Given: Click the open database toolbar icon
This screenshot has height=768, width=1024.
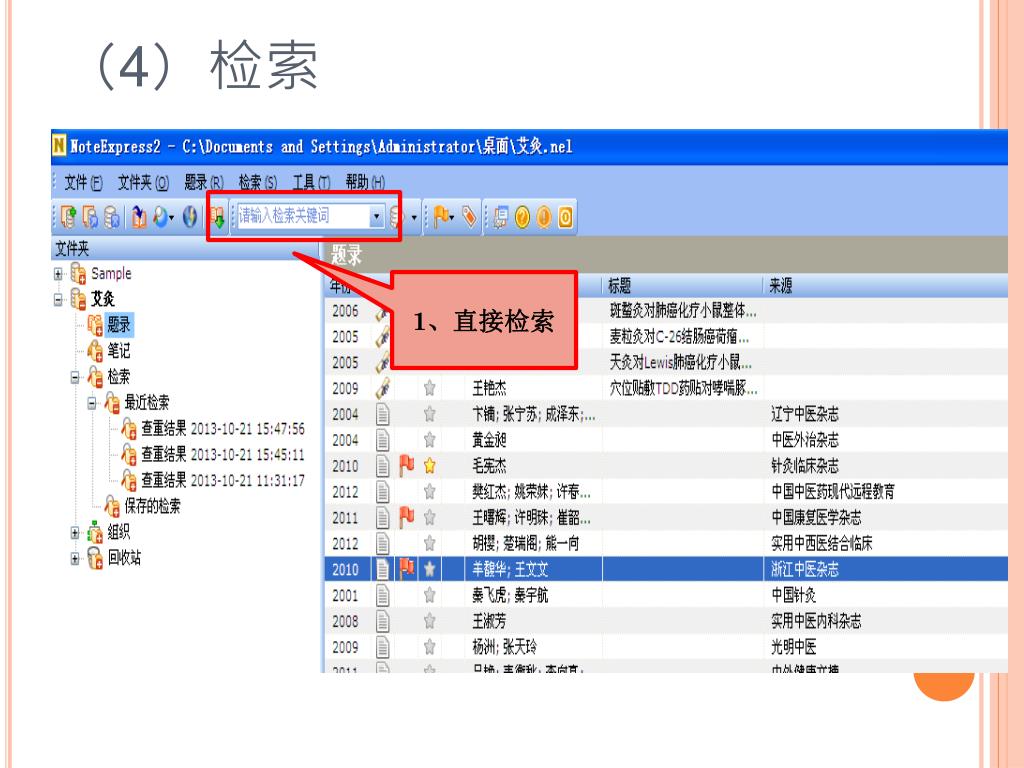Looking at the screenshot, I should click(x=90, y=217).
